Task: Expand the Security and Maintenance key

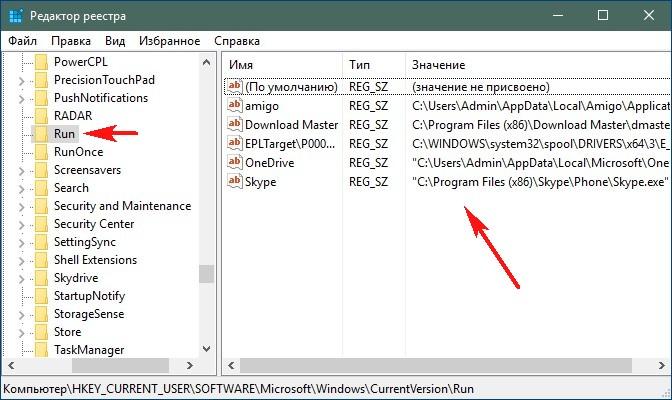Action: (x=21, y=207)
